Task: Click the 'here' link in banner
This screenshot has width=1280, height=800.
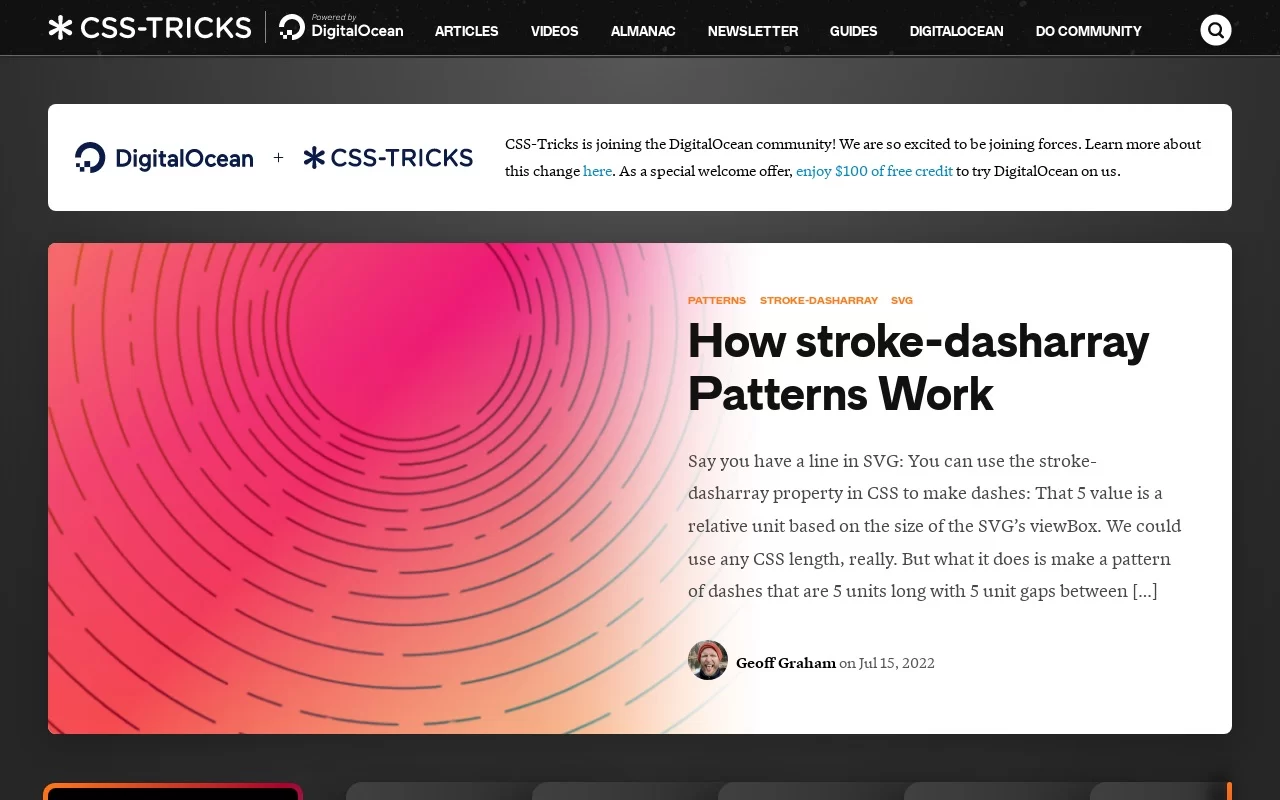Action: 597,171
